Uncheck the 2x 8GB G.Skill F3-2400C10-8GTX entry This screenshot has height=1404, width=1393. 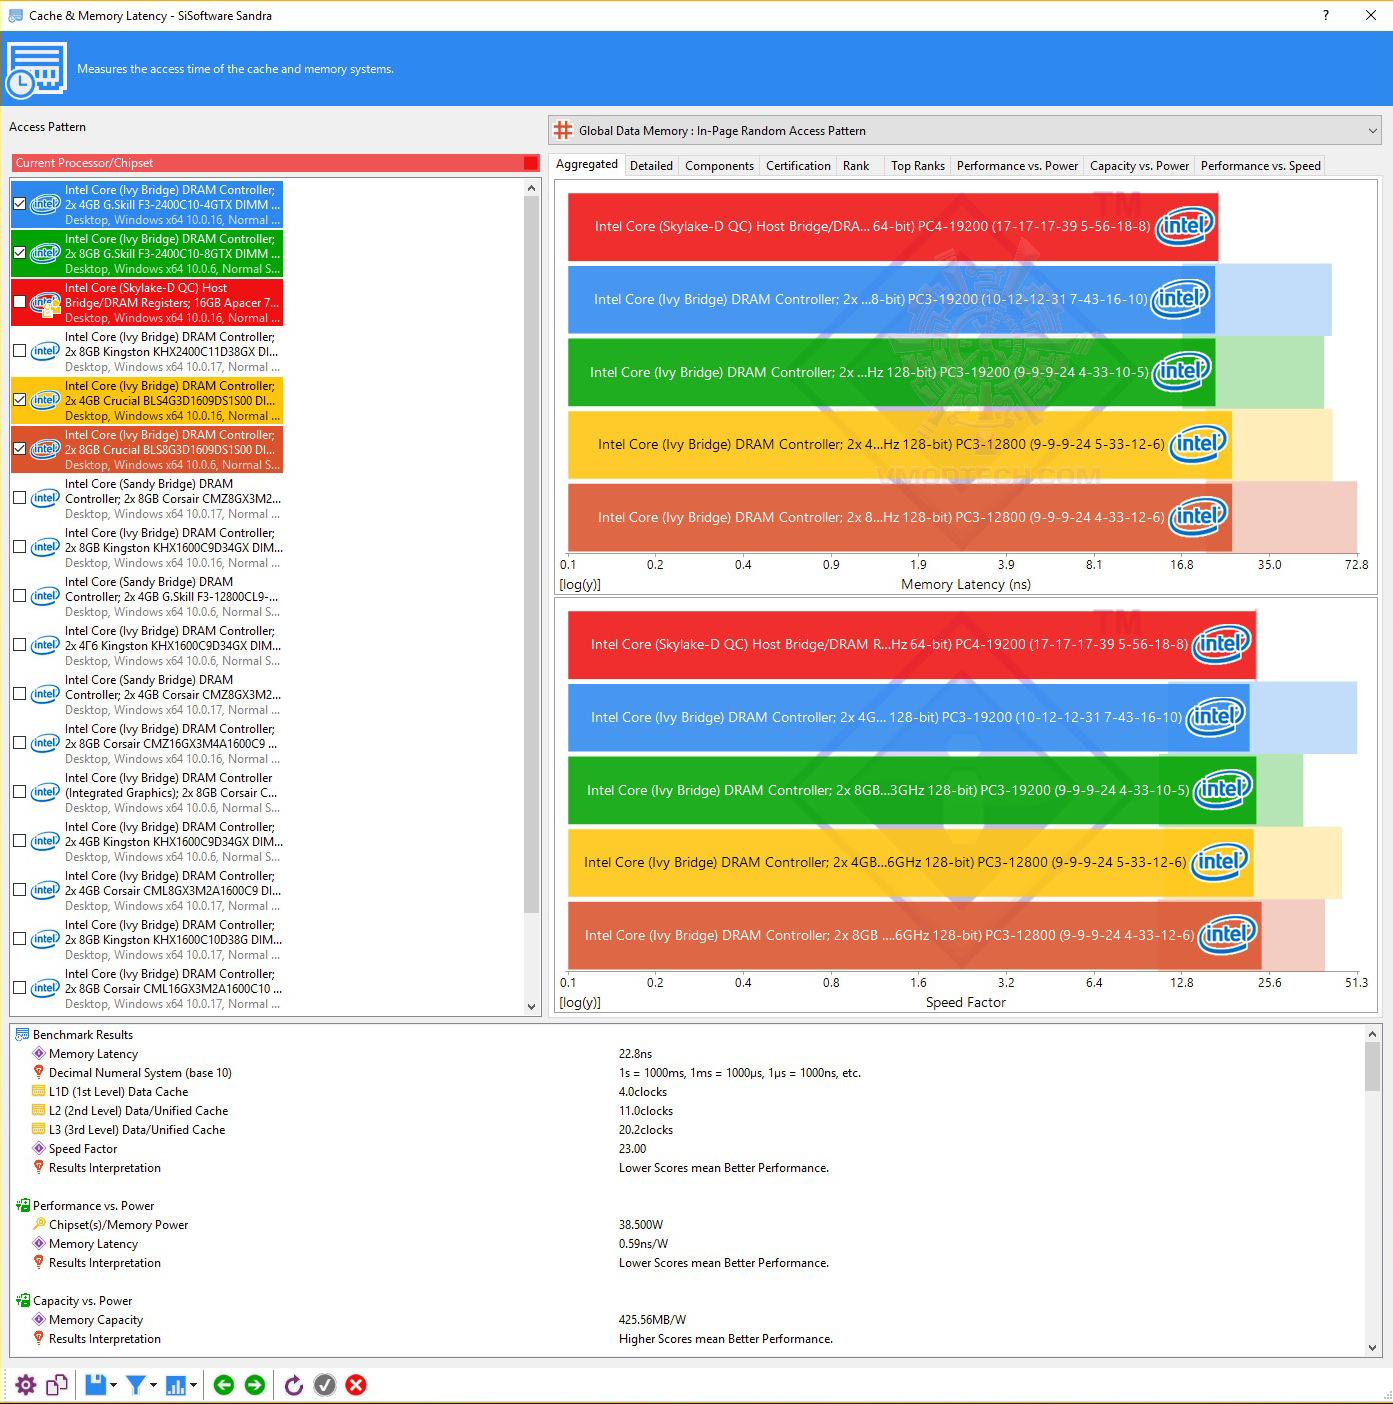[20, 253]
